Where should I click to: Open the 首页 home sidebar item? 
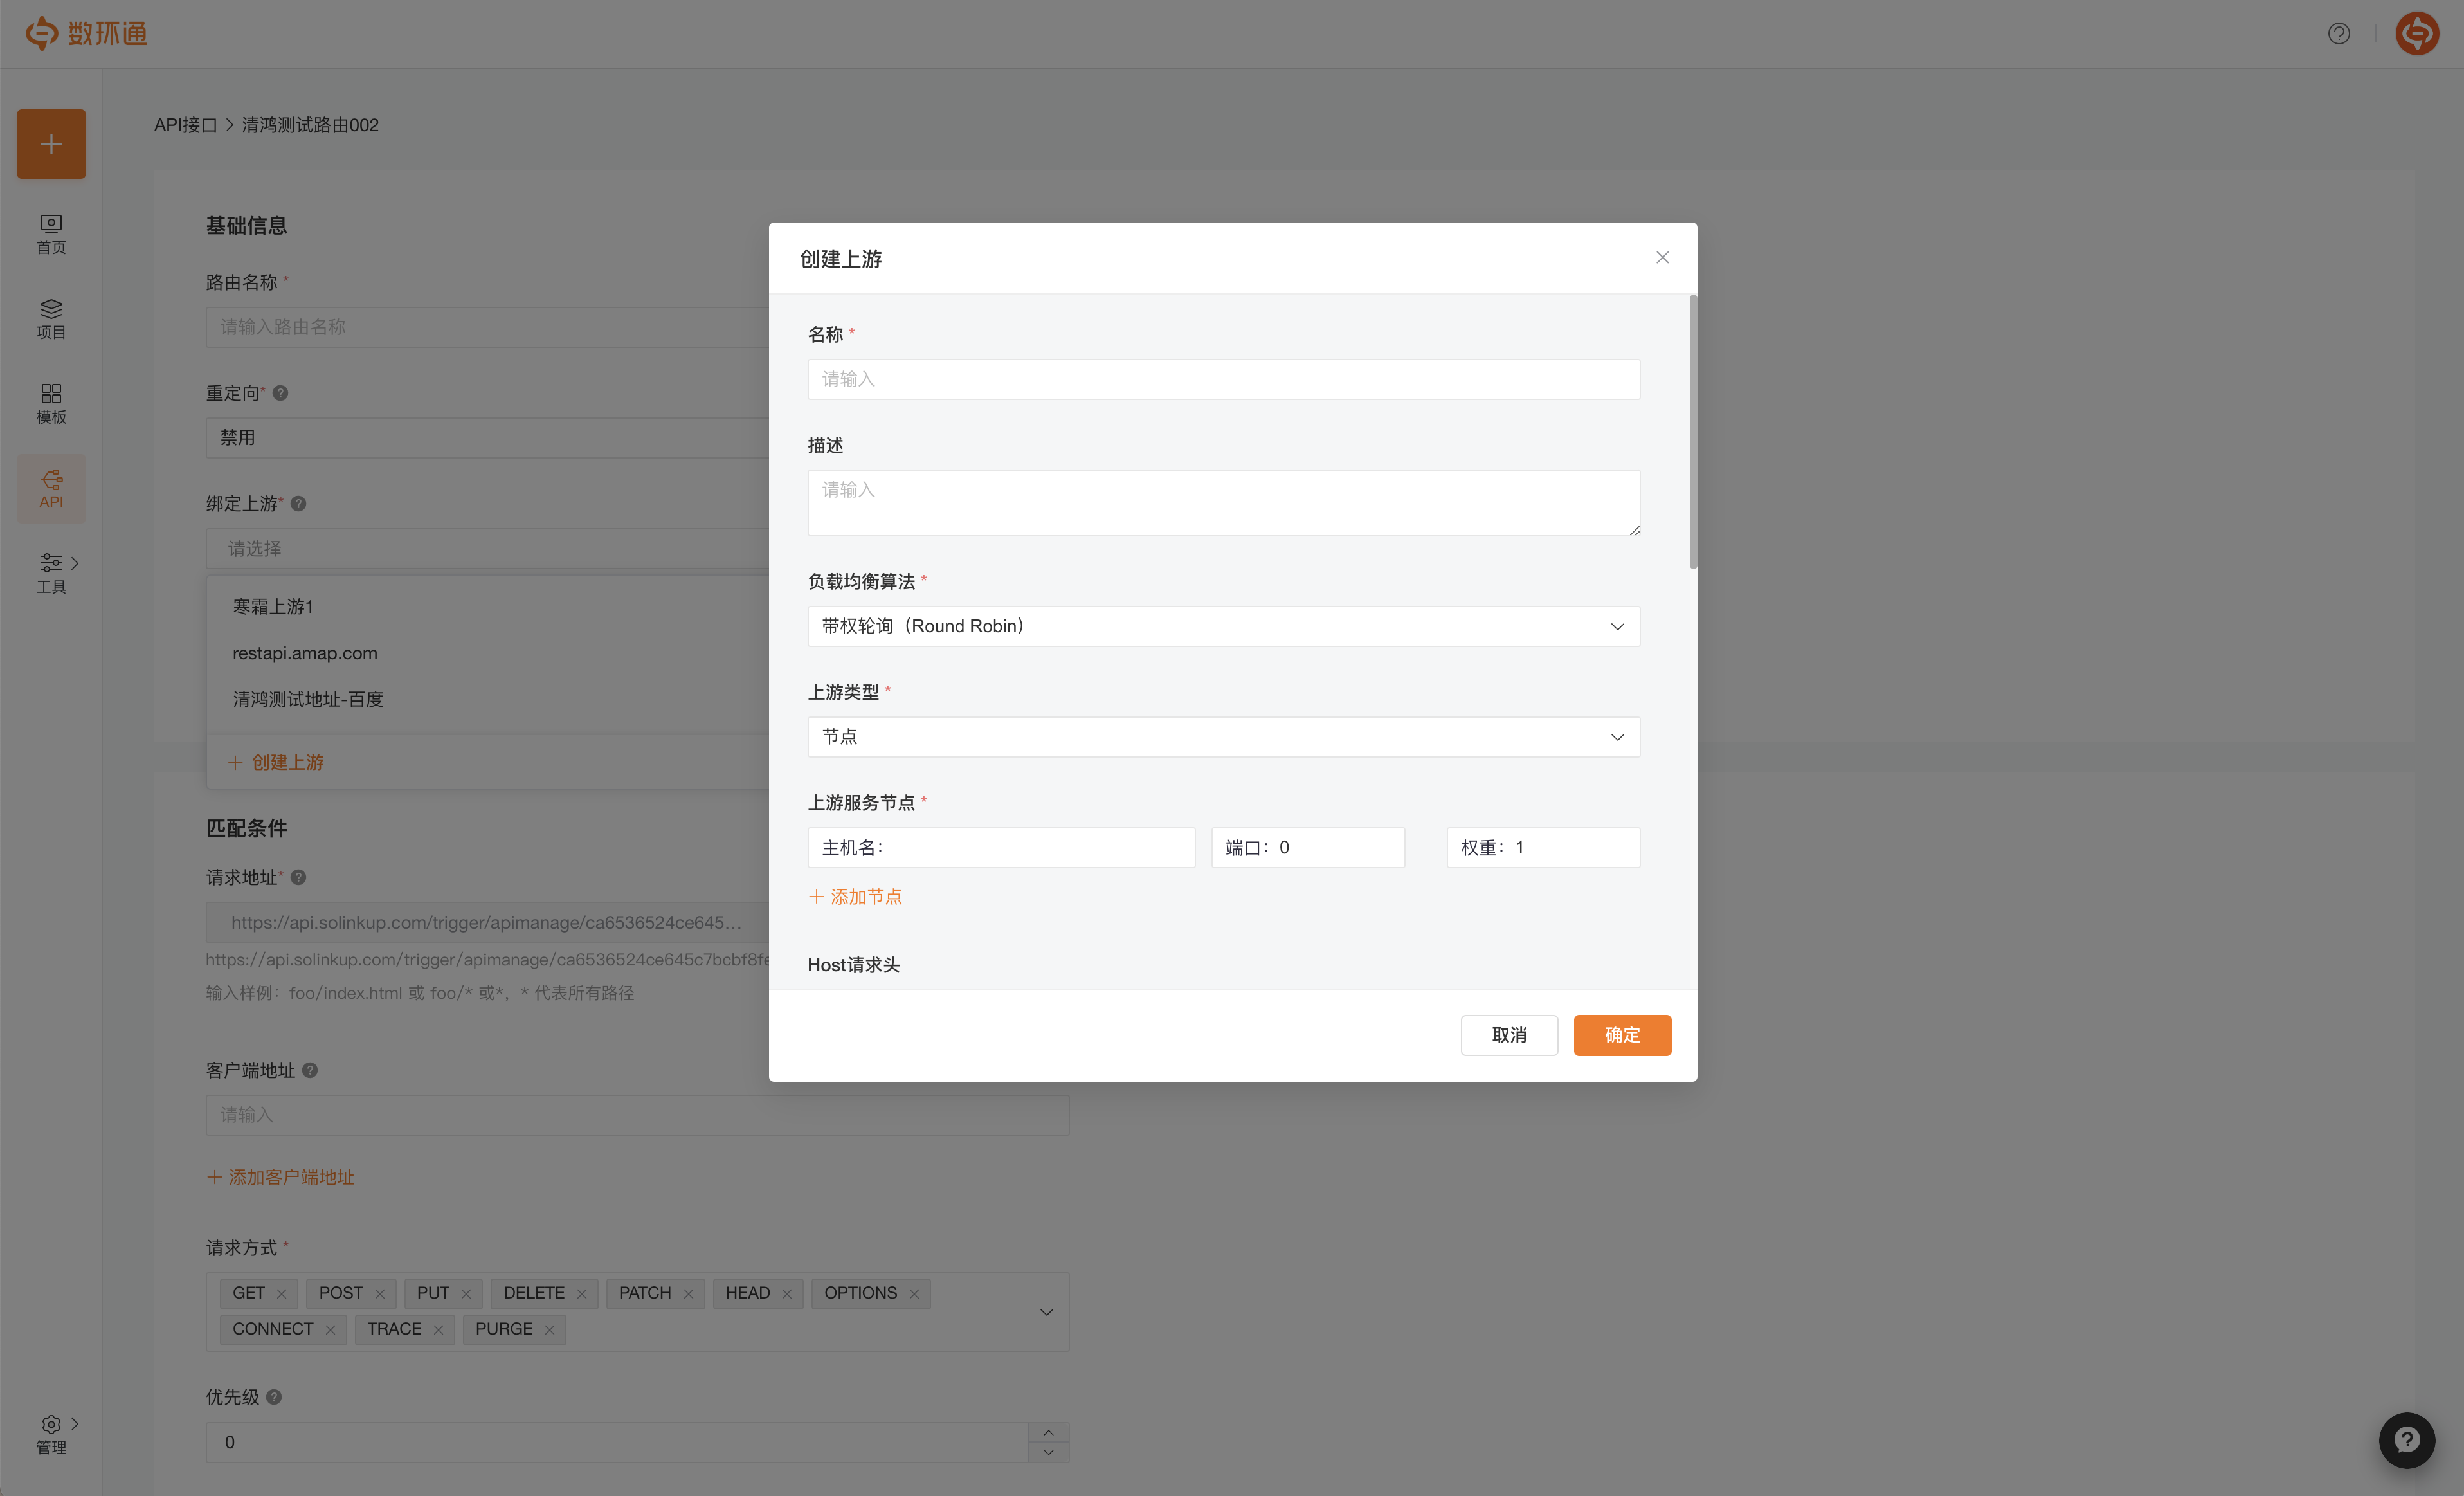point(51,235)
